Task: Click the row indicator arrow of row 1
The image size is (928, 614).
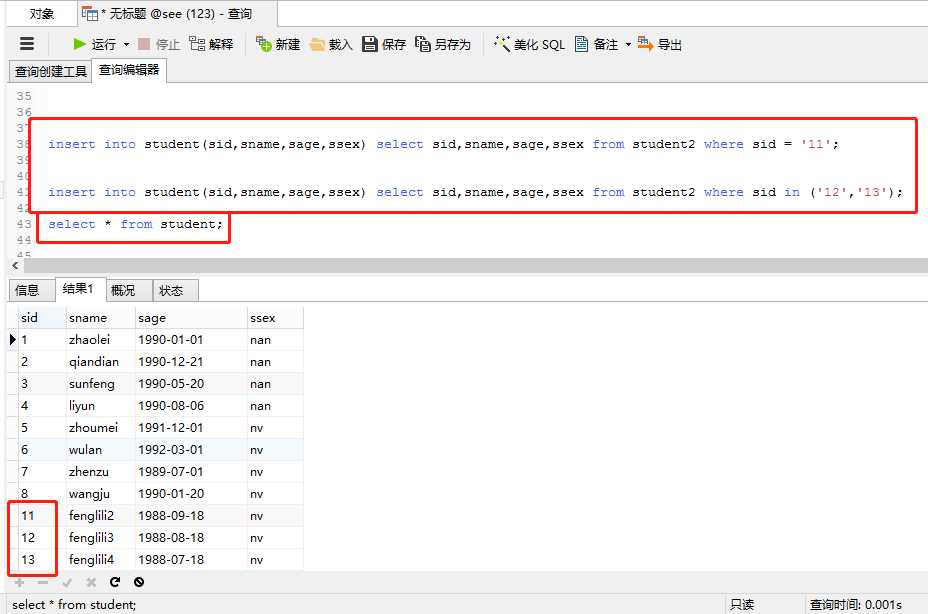Action: 12,340
